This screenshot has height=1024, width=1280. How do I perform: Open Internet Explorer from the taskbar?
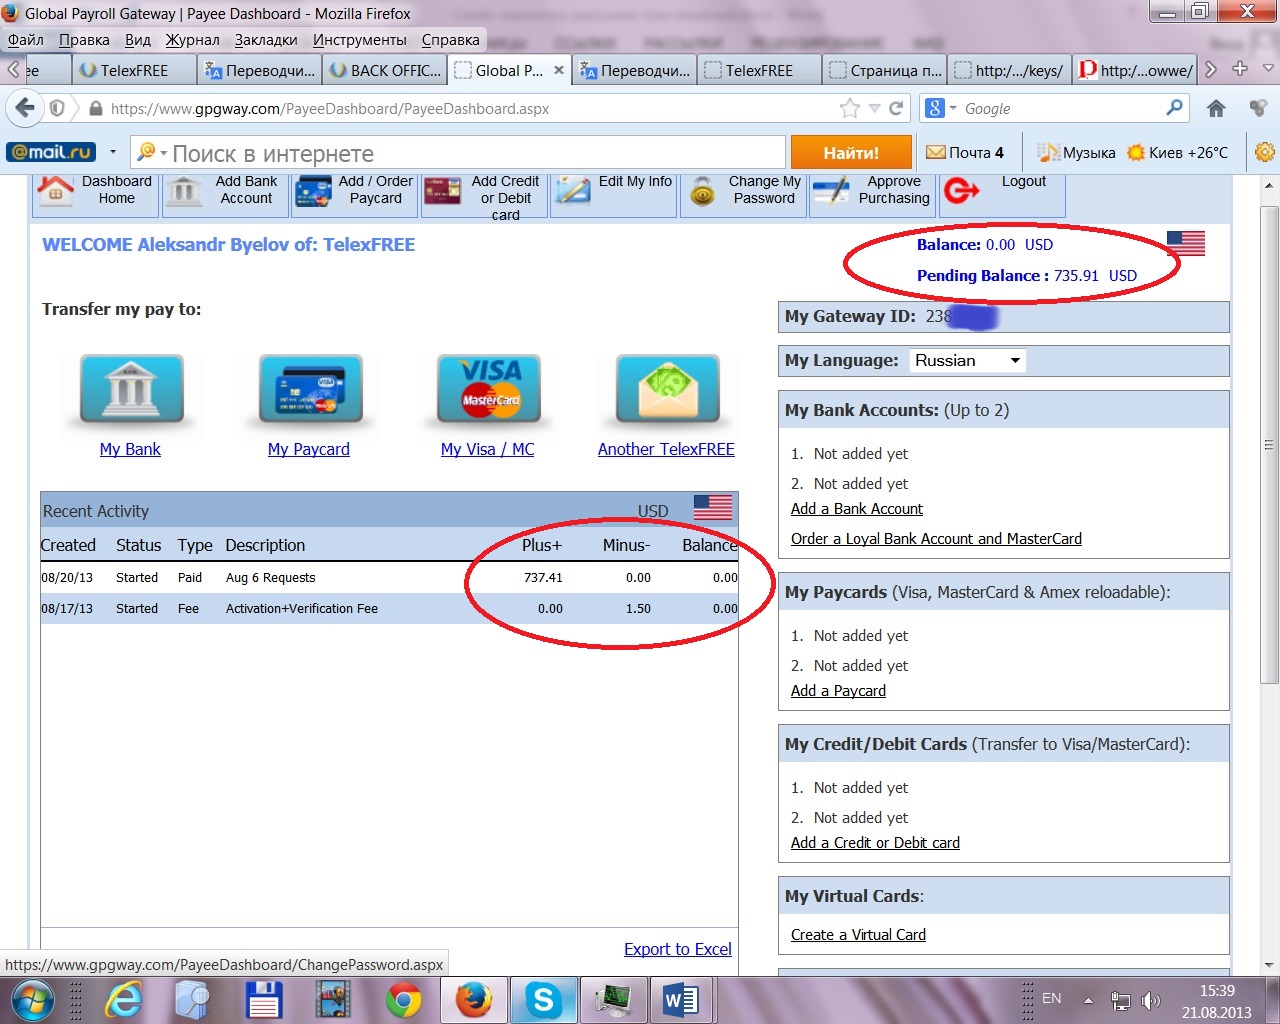point(124,999)
